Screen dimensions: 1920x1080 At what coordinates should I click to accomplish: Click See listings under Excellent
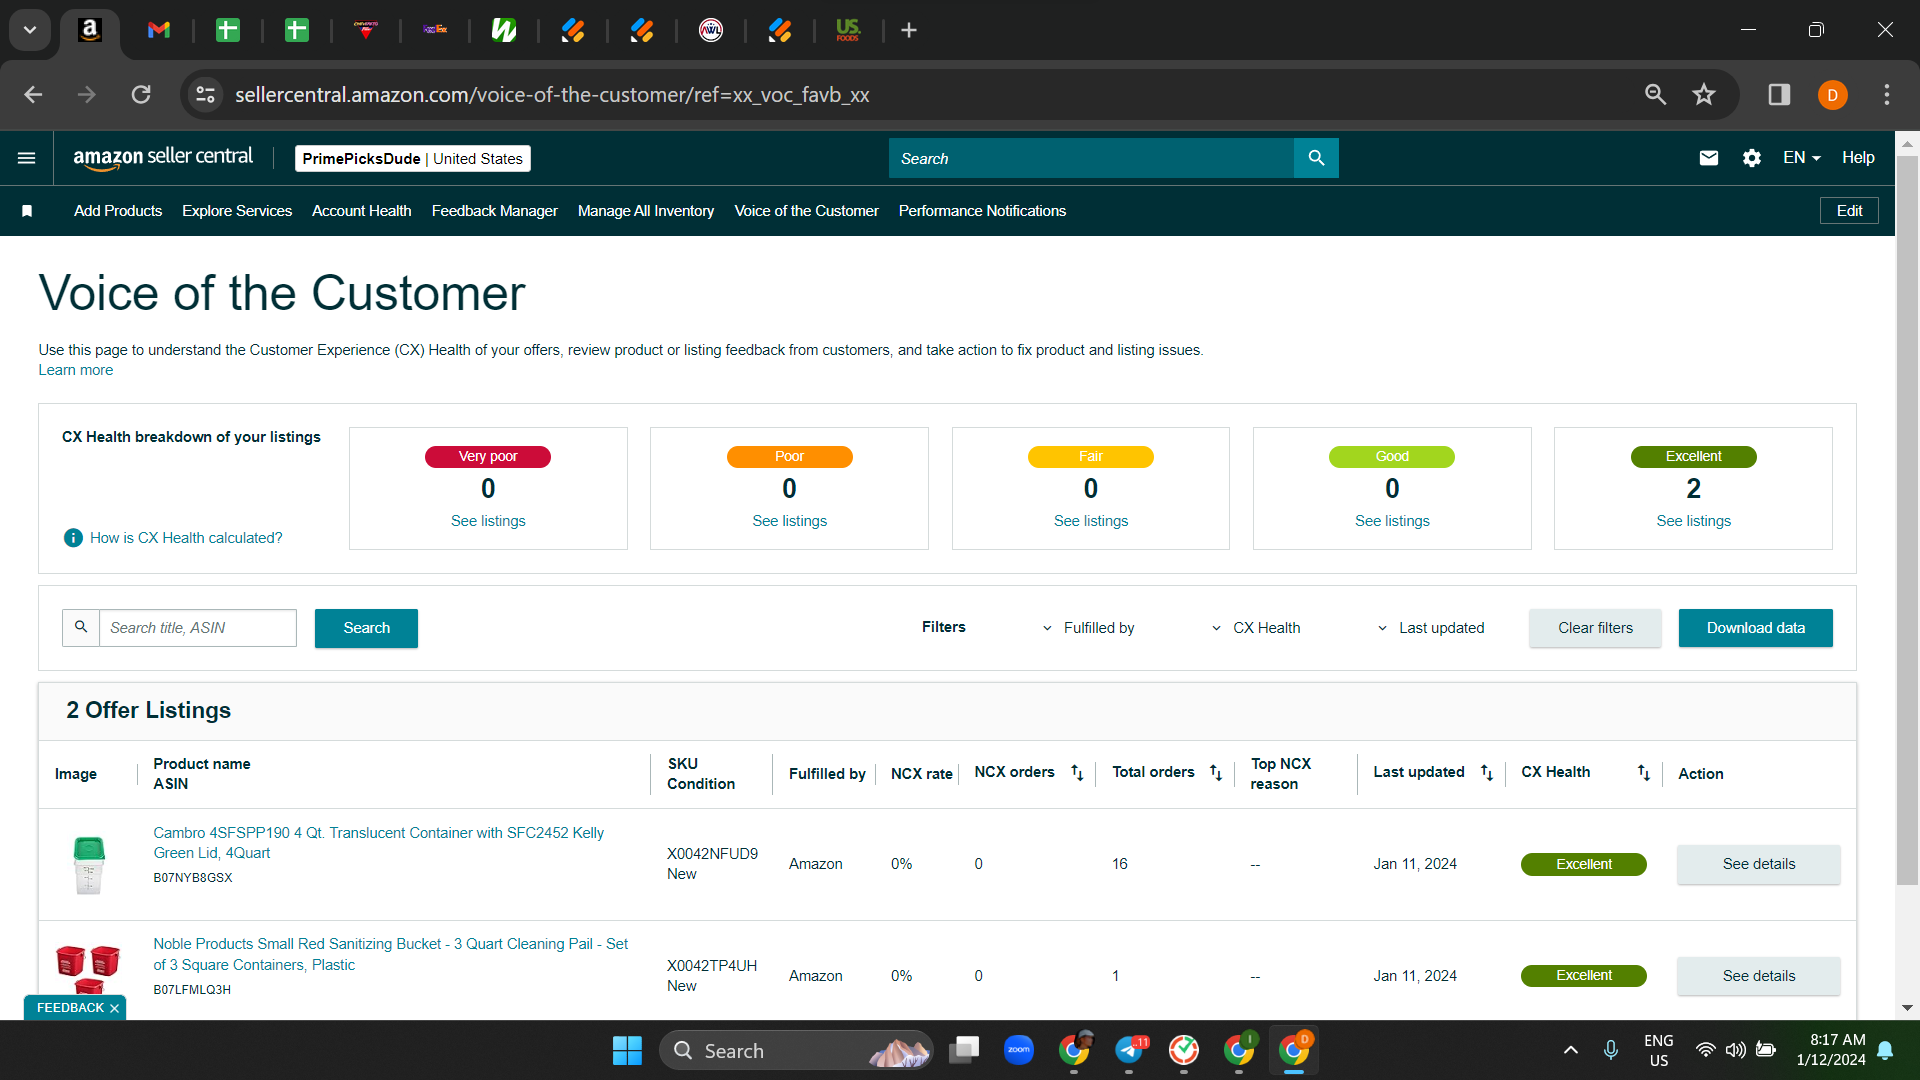(1693, 521)
